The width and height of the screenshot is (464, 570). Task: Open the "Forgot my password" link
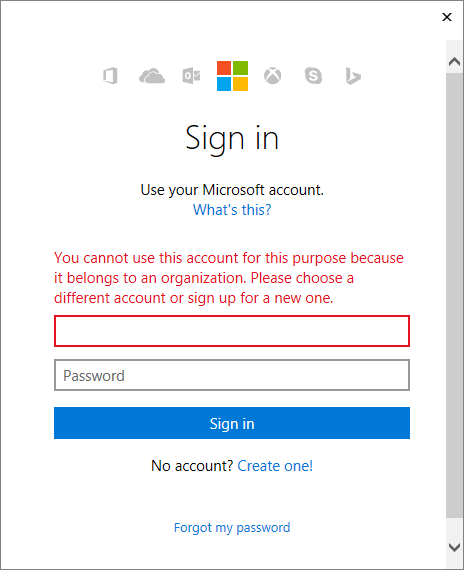pos(232,528)
